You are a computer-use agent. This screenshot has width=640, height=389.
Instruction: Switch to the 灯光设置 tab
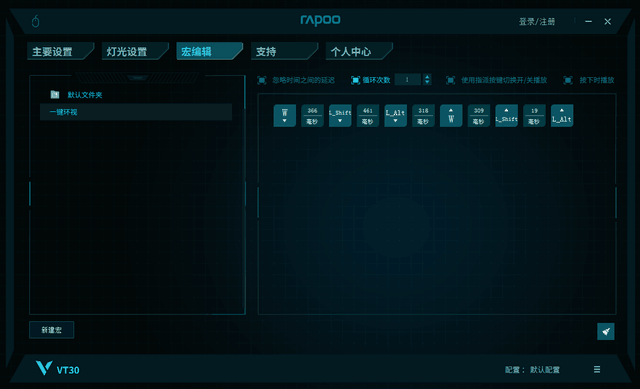(x=135, y=51)
